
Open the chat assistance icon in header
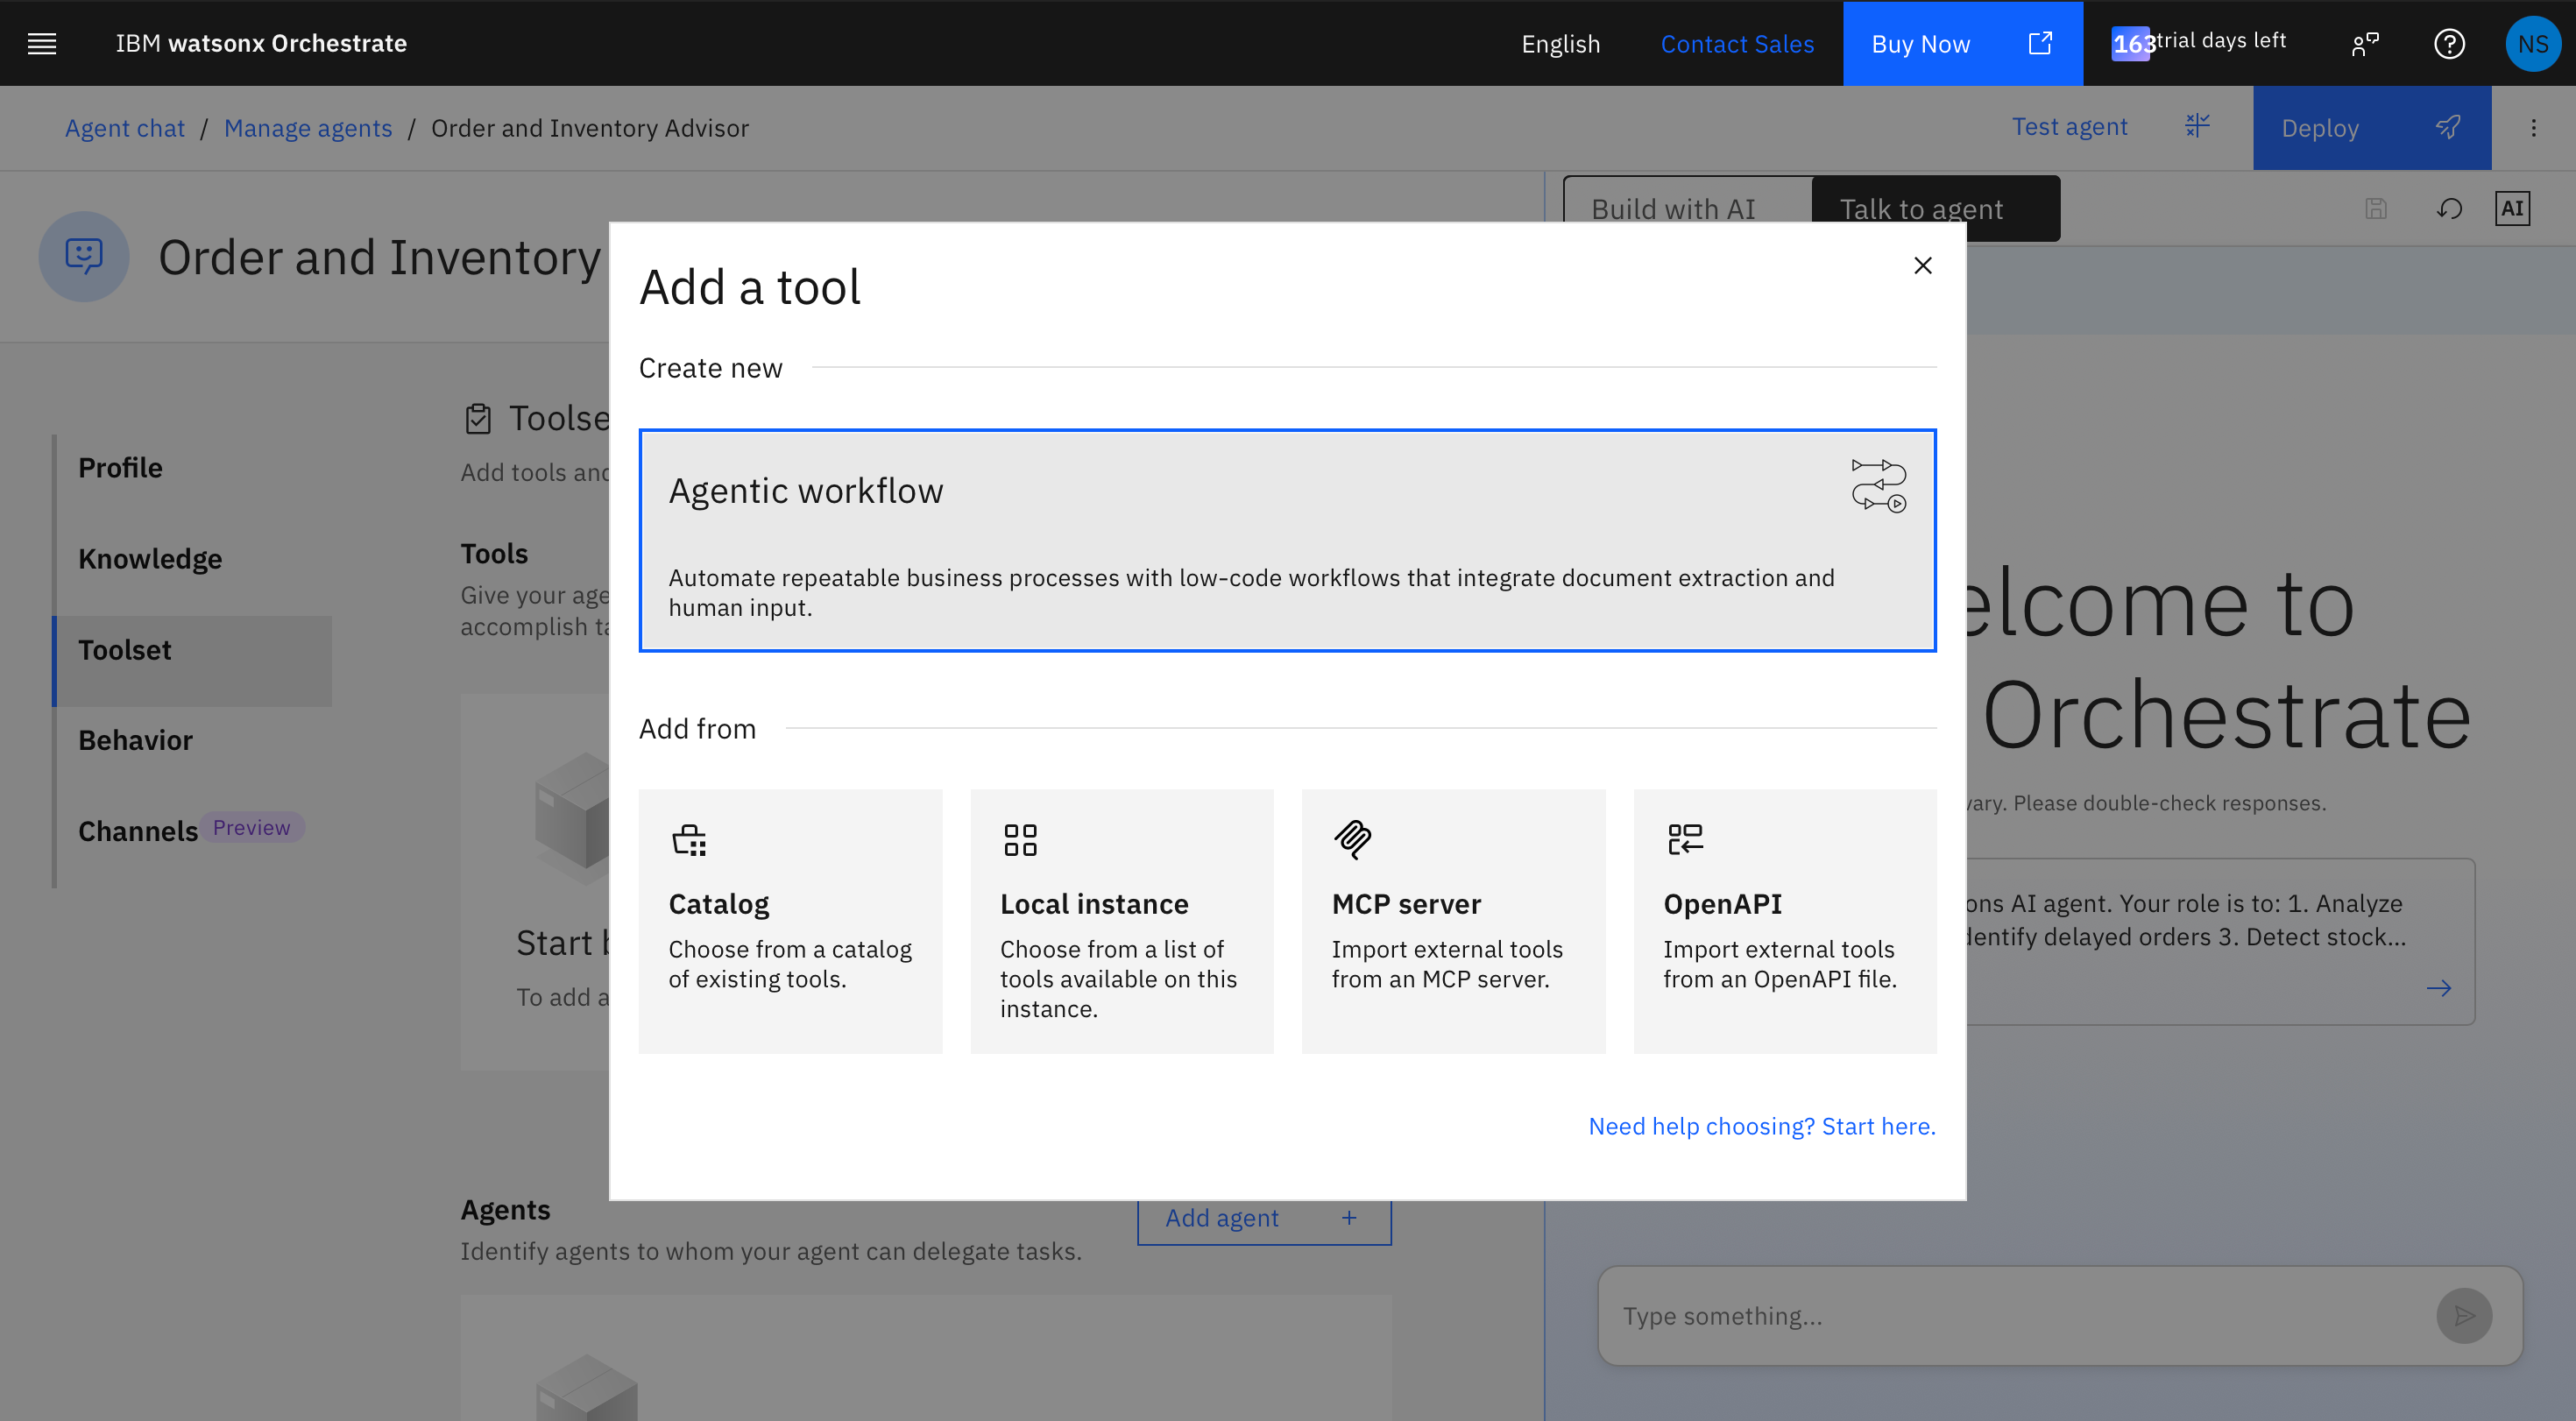[x=2365, y=43]
